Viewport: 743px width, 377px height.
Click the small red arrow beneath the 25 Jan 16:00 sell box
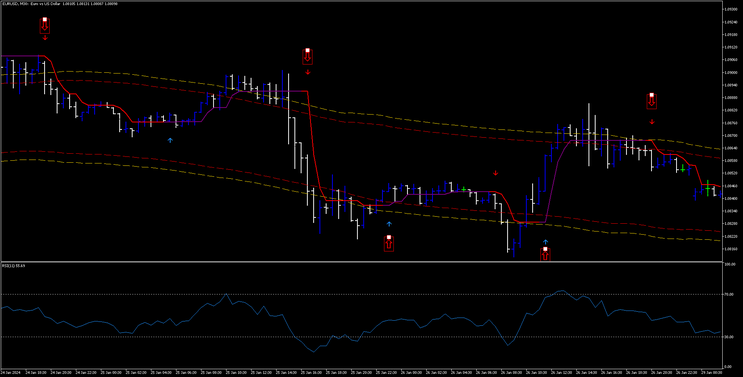(308, 72)
